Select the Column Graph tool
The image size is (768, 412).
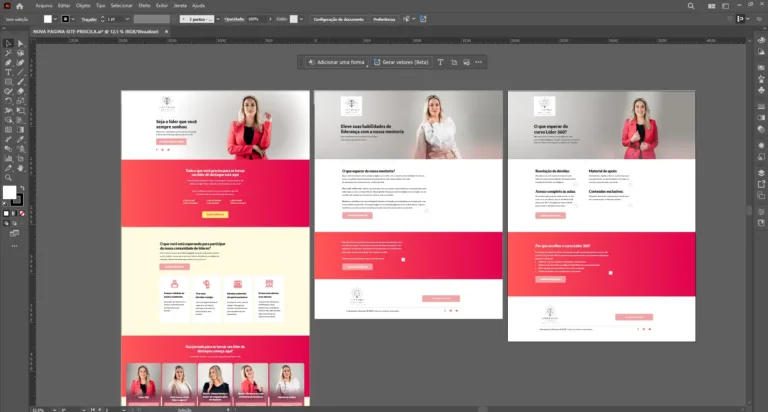coord(8,158)
